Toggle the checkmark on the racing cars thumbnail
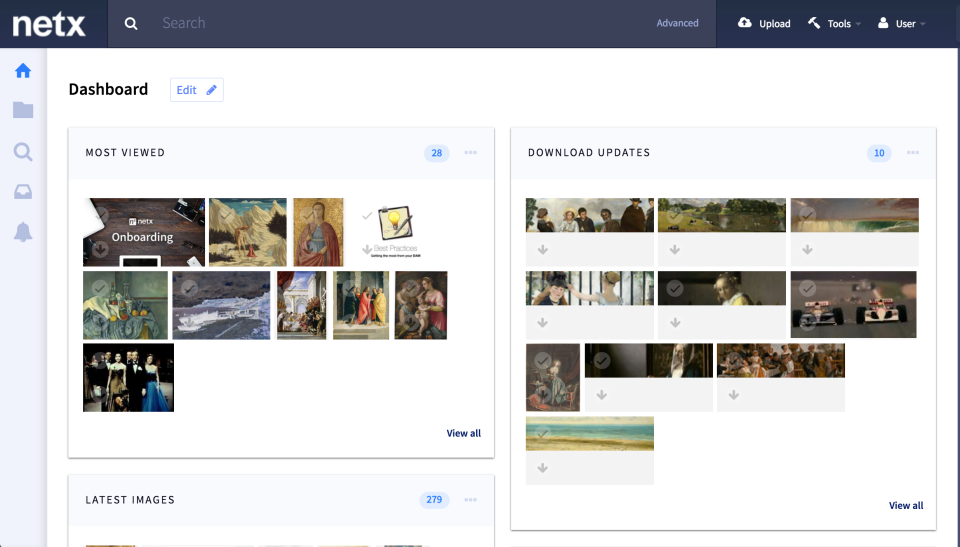The width and height of the screenshot is (960, 547). tap(808, 288)
